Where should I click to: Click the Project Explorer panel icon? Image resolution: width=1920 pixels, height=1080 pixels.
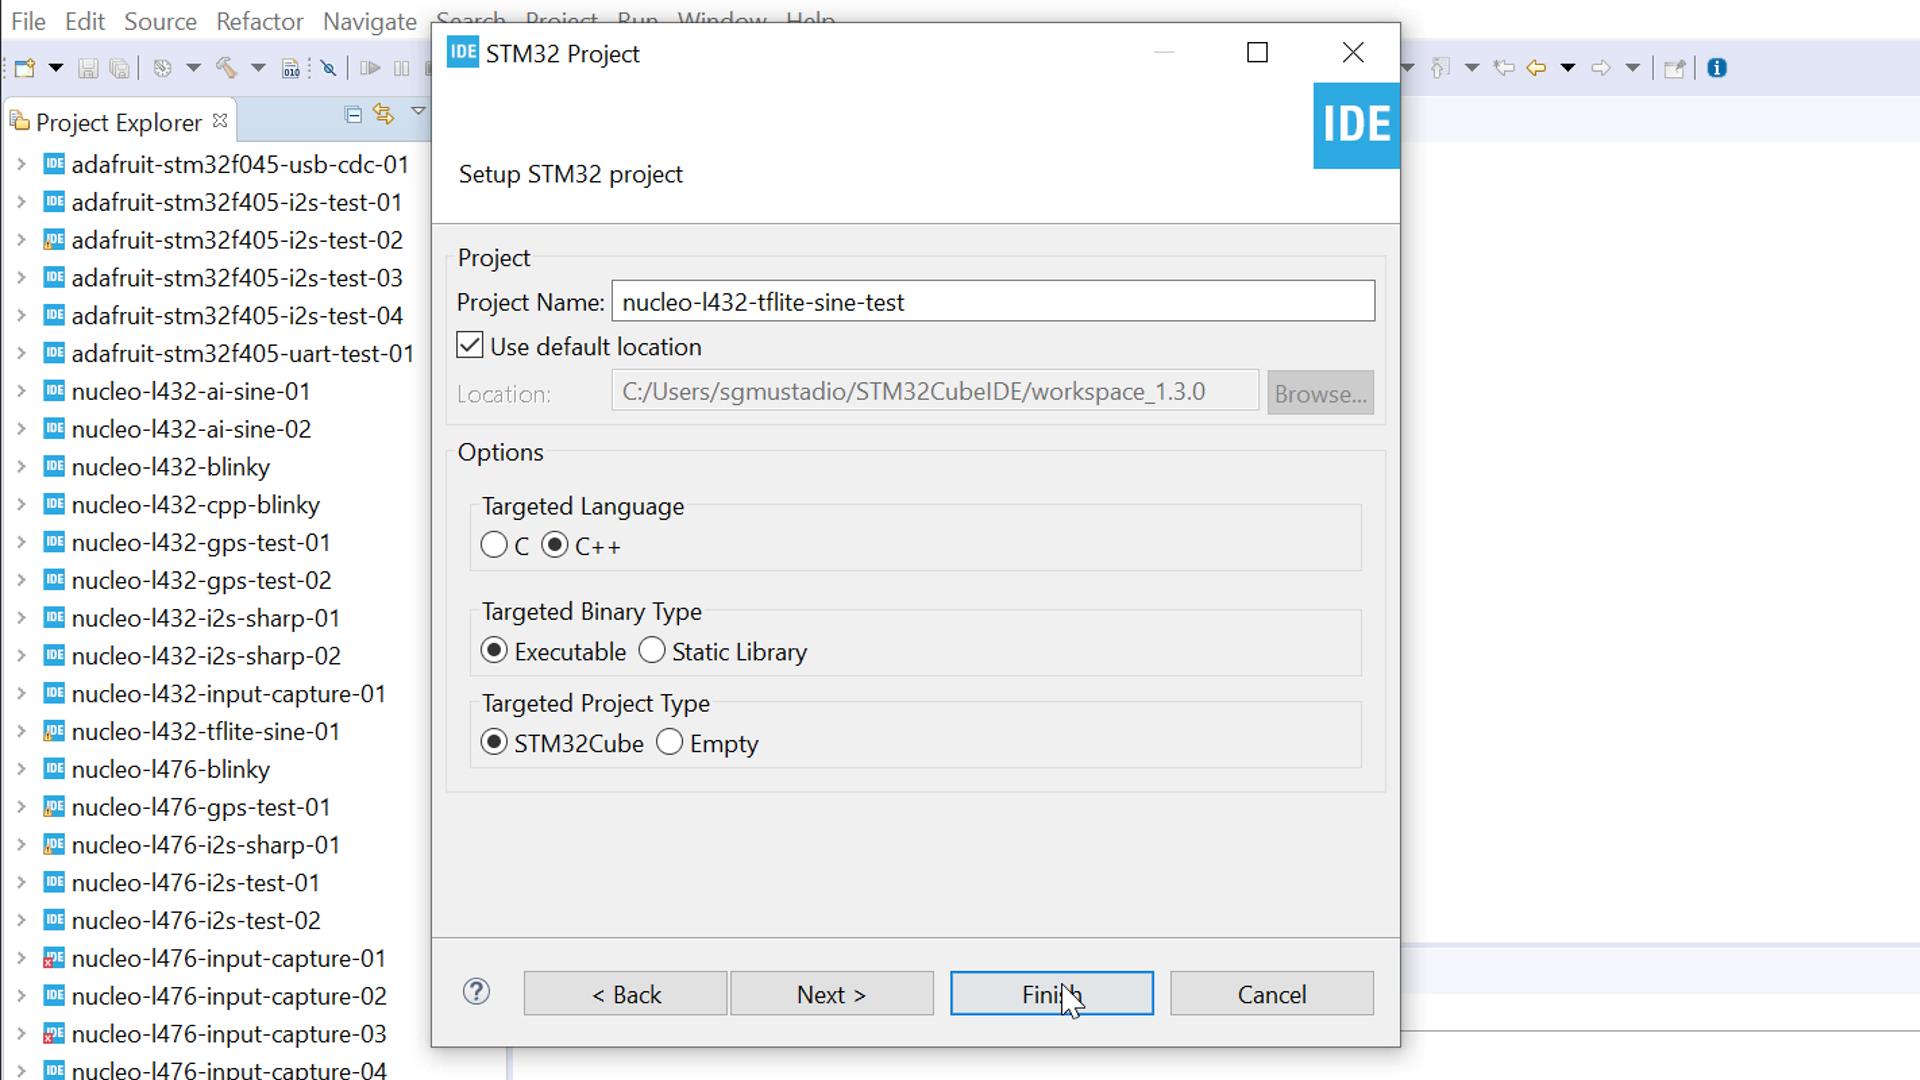coord(21,121)
